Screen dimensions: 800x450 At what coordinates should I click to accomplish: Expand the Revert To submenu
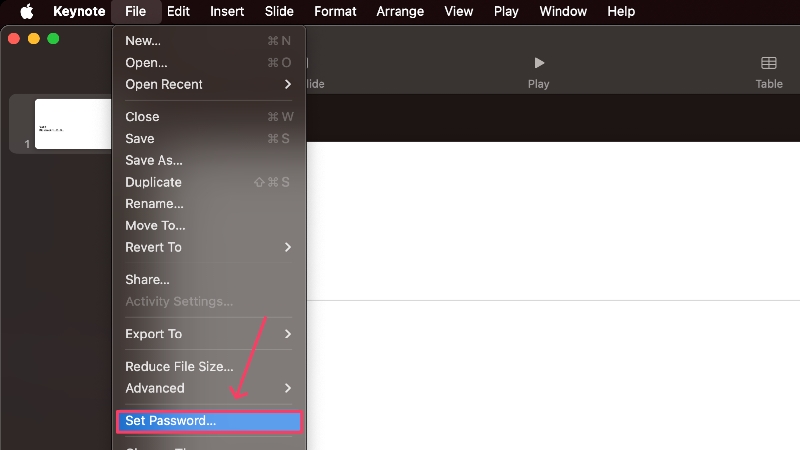(209, 247)
